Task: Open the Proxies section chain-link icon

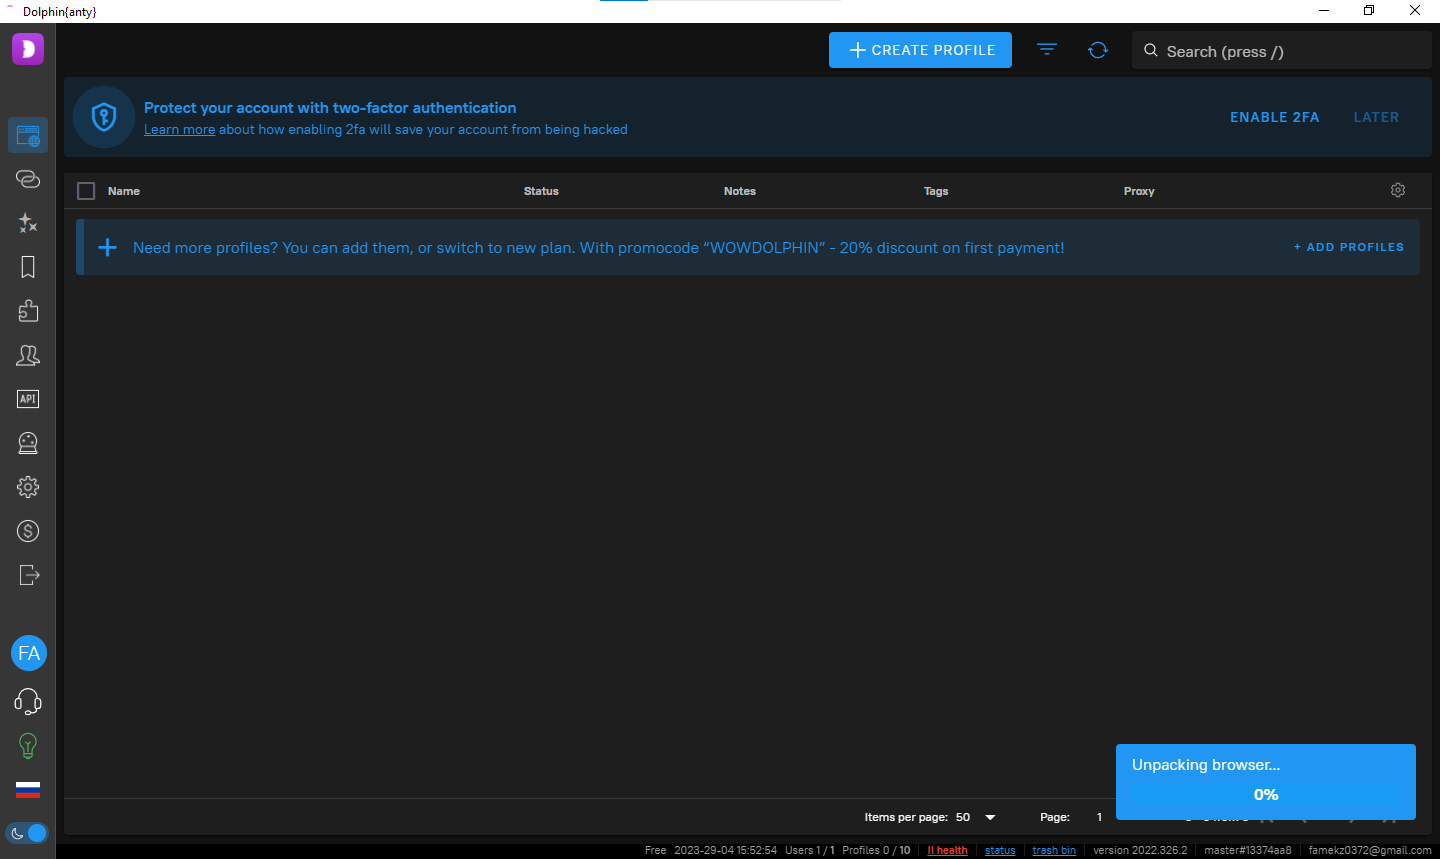Action: pos(28,179)
